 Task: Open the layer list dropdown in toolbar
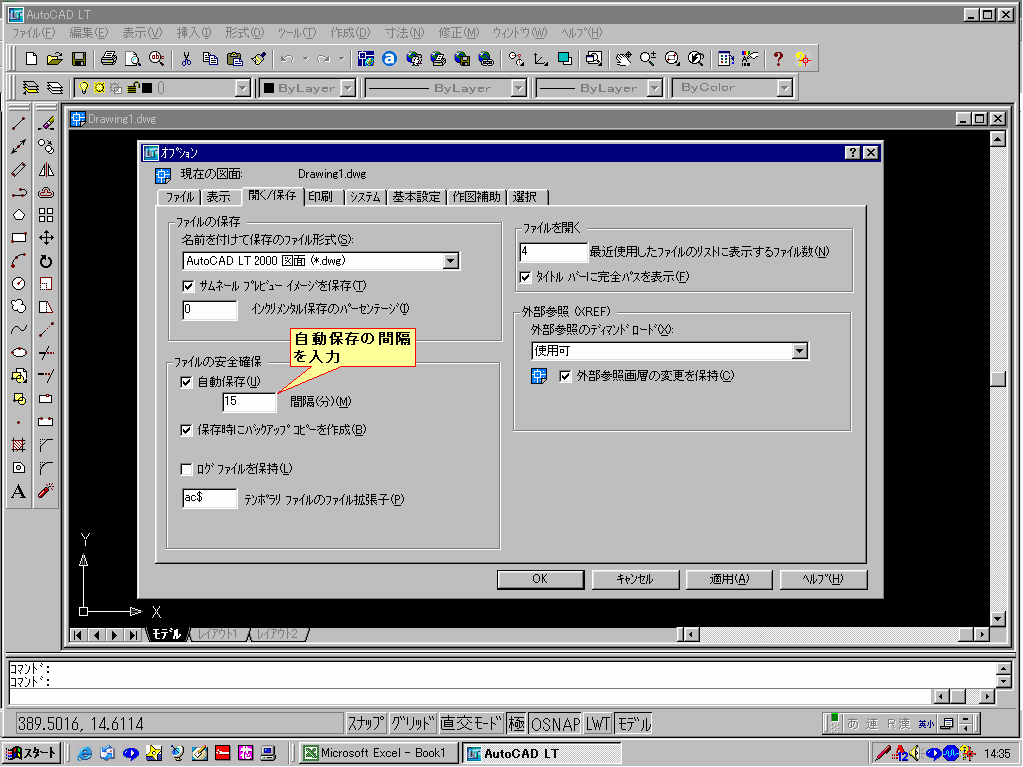[x=242, y=88]
